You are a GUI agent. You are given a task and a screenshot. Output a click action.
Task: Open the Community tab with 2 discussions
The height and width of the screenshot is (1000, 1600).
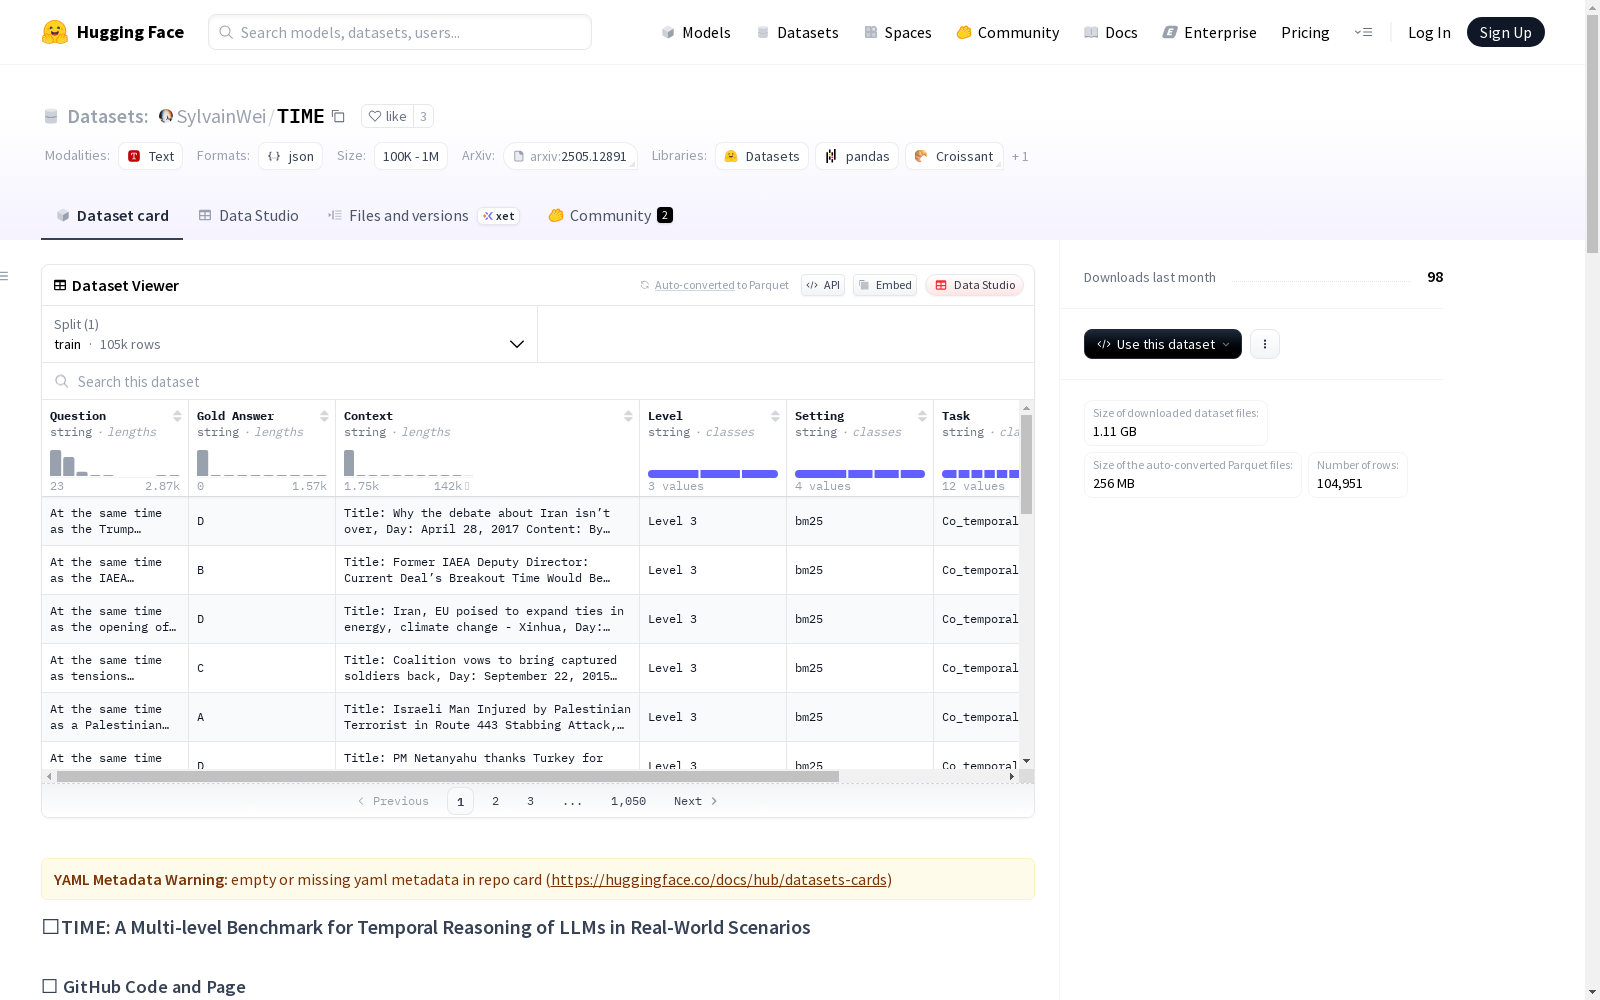pos(610,216)
